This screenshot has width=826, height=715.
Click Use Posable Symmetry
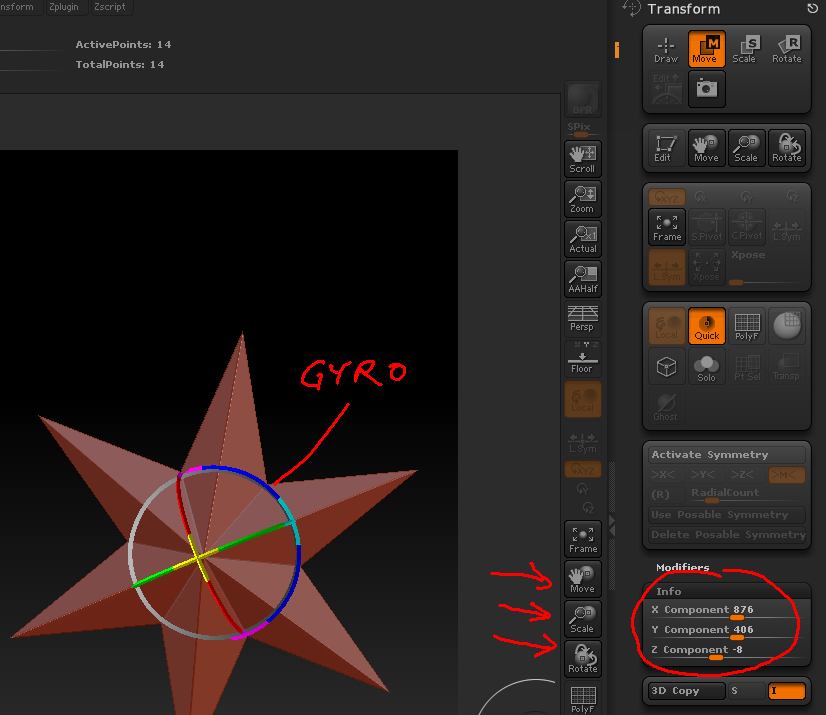coord(726,514)
